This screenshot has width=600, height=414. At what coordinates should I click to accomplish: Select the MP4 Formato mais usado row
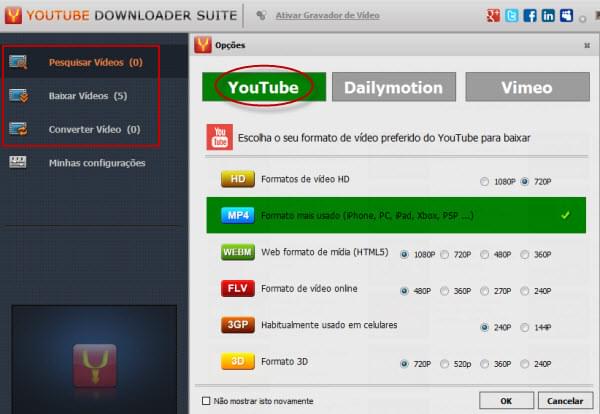tap(396, 215)
